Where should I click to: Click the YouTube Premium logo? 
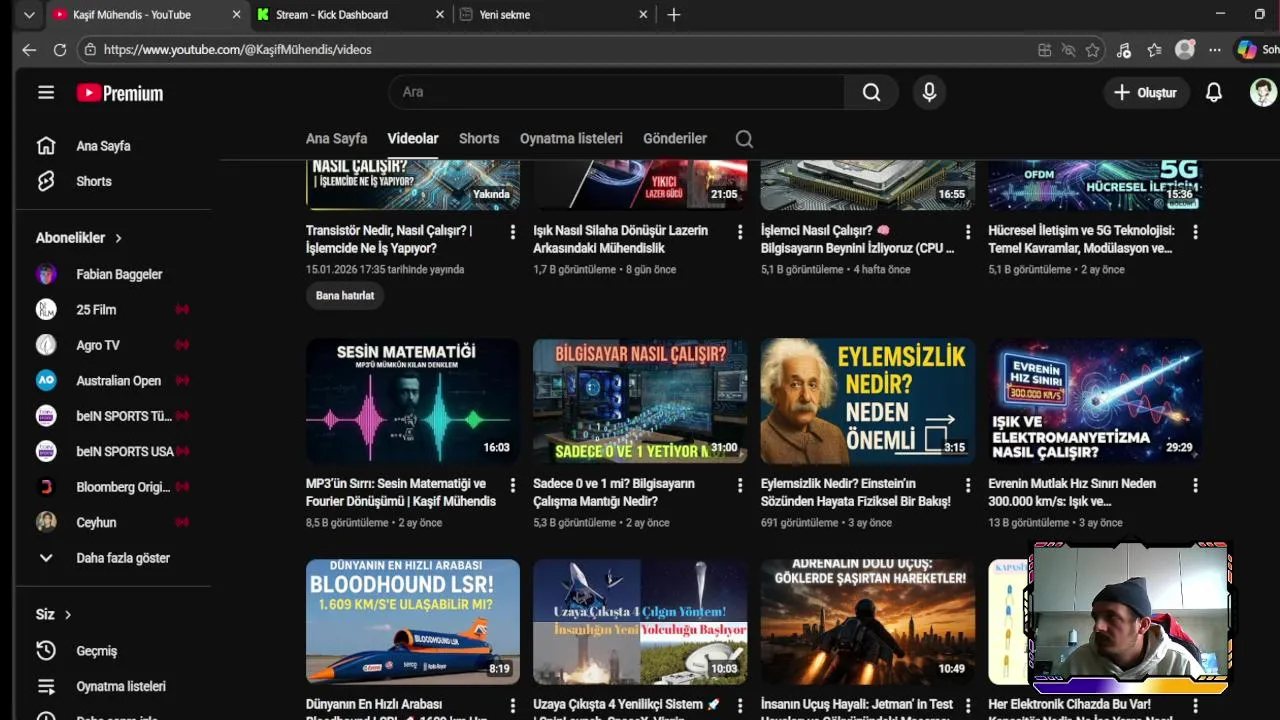pos(120,93)
